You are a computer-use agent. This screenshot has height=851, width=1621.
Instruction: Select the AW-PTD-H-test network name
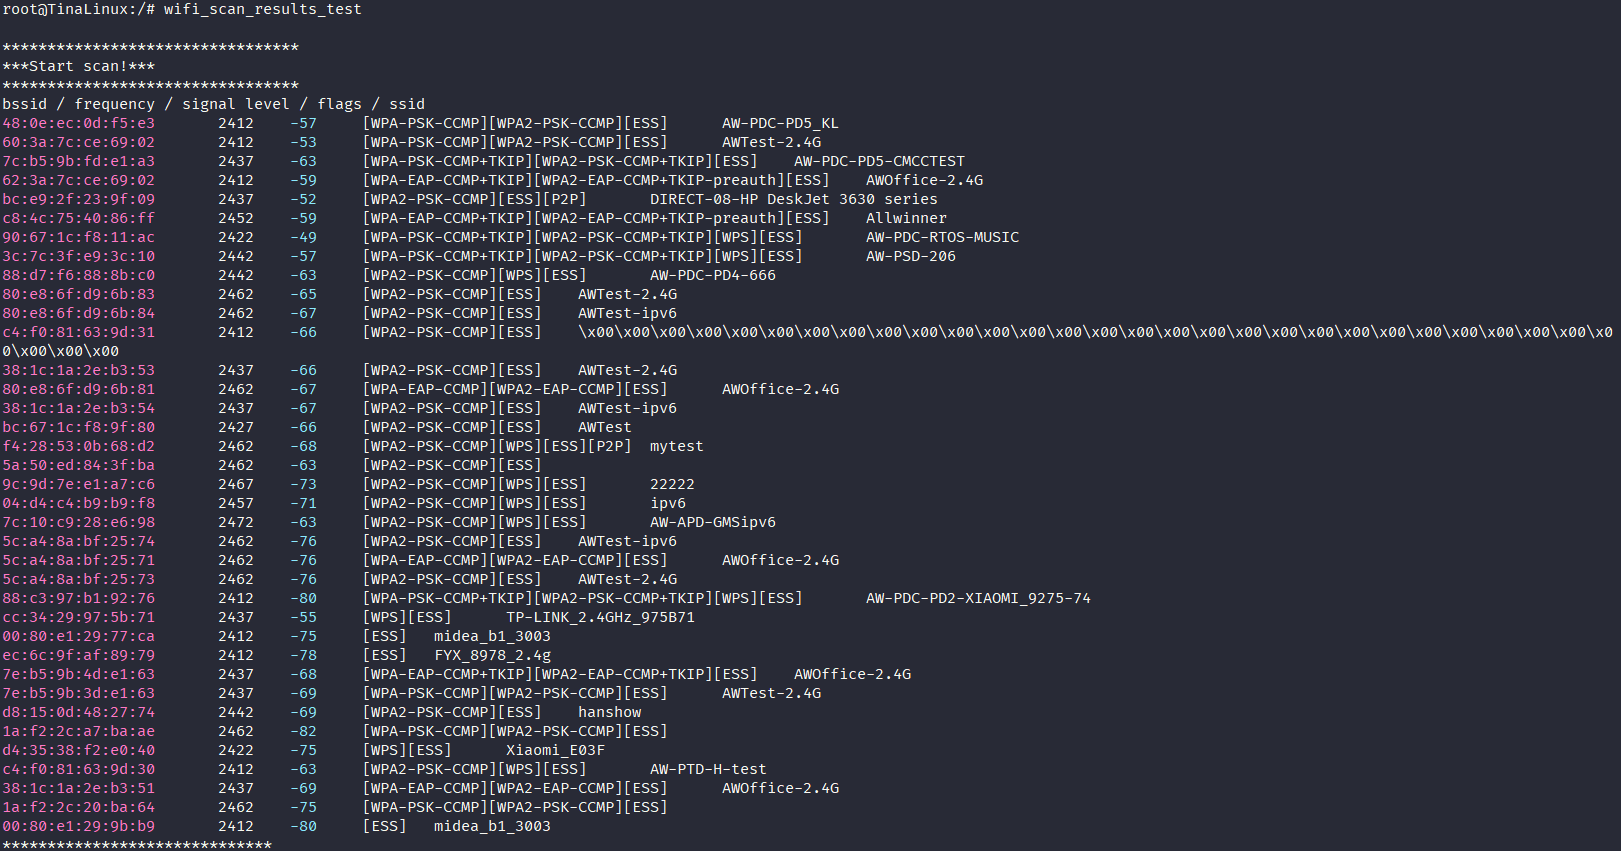click(x=708, y=769)
